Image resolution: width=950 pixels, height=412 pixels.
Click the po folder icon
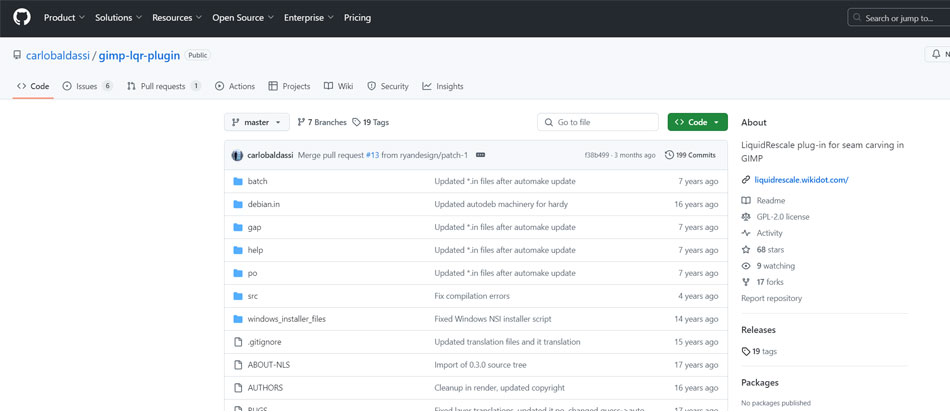click(x=238, y=273)
